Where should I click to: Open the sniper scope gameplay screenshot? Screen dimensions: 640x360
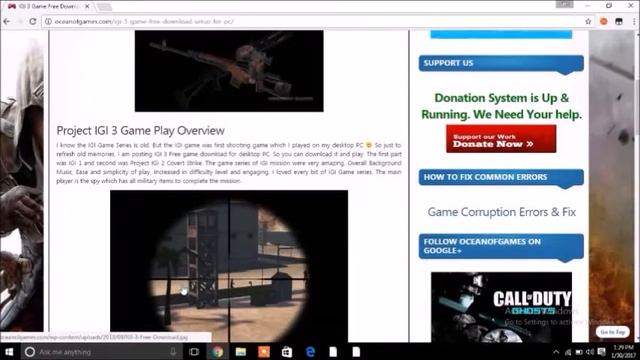[229, 266]
